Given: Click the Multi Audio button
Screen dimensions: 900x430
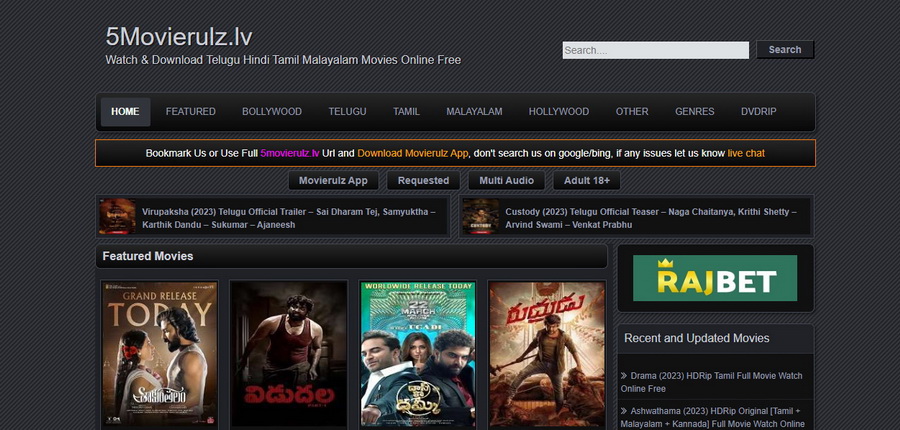Looking at the screenshot, I should (x=506, y=180).
